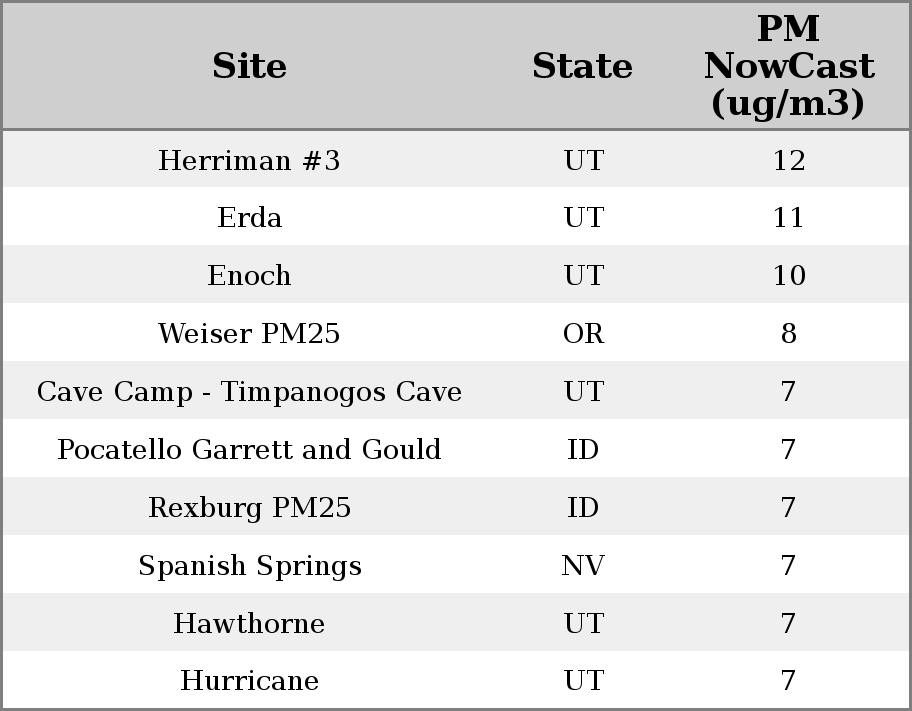Viewport: 912px width, 711px height.
Task: Click Herriman's PM value of 12
Action: tap(788, 160)
